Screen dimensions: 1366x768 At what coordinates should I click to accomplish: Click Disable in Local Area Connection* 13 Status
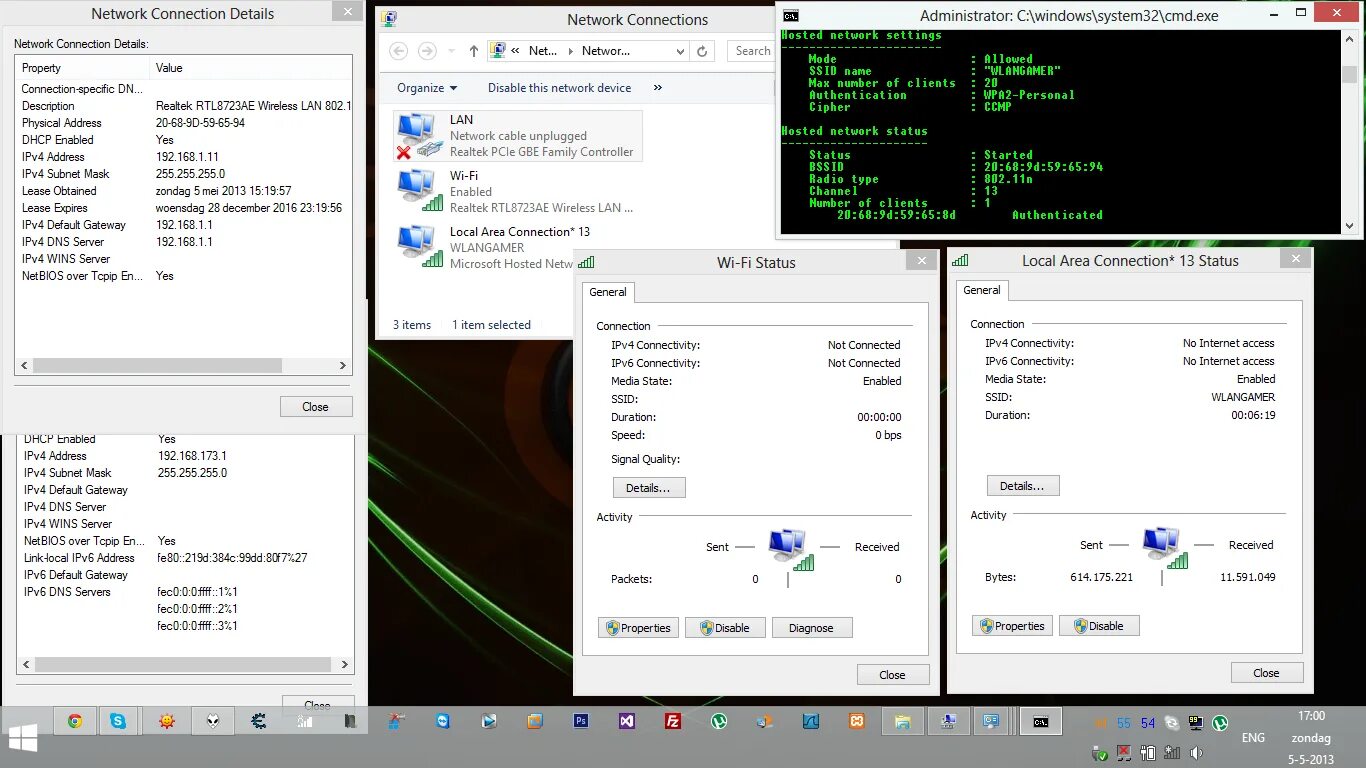pyautogui.click(x=1099, y=626)
